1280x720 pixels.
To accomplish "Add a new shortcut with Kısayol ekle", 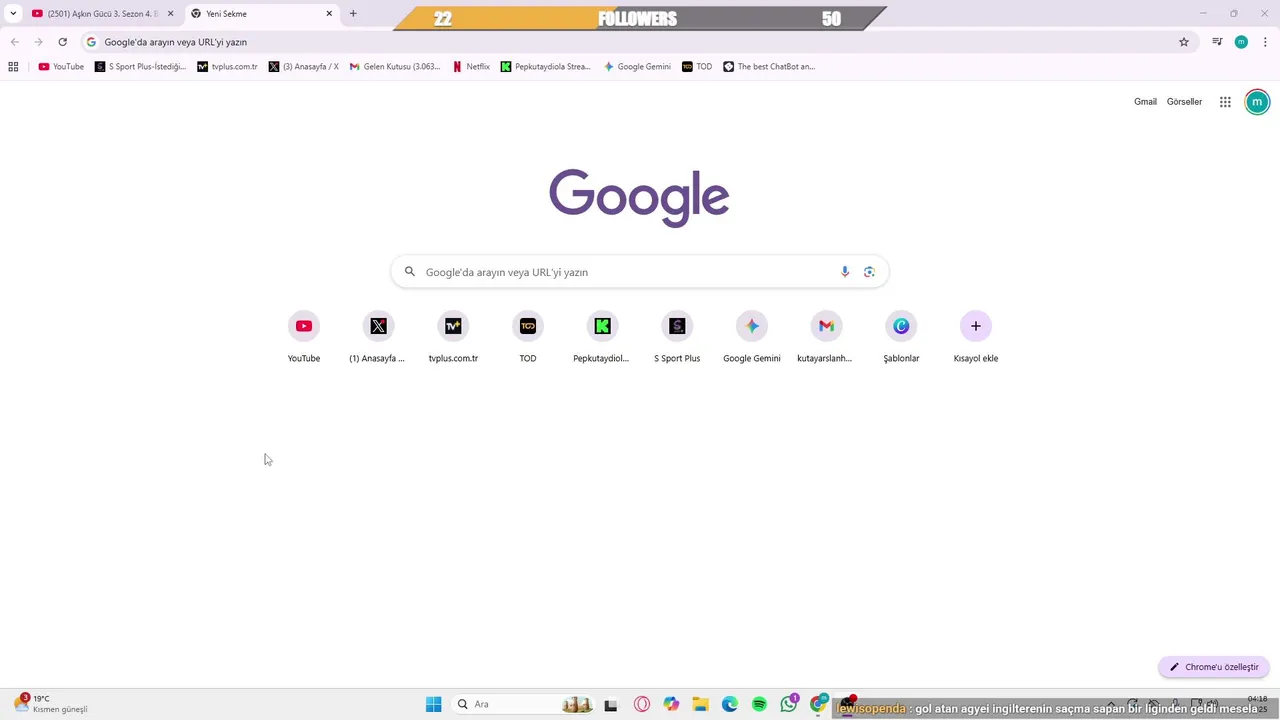I will point(976,338).
